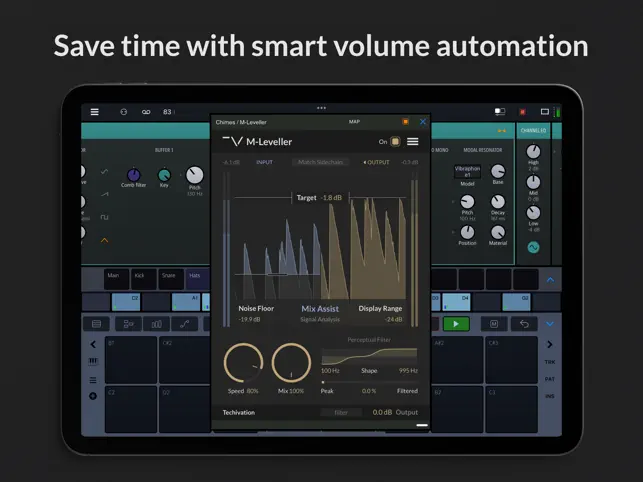Click the Target level -1.8 dB value
This screenshot has width=643, height=482.
click(332, 198)
